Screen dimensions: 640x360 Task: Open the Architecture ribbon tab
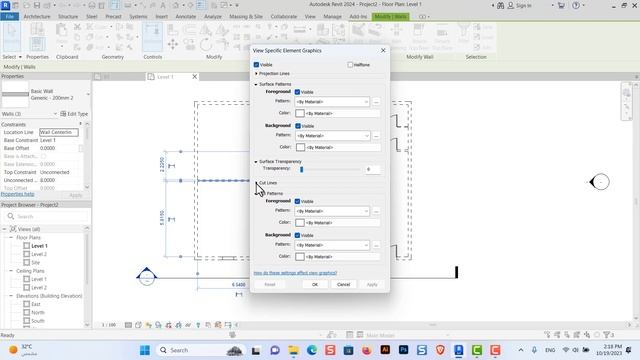(x=37, y=16)
